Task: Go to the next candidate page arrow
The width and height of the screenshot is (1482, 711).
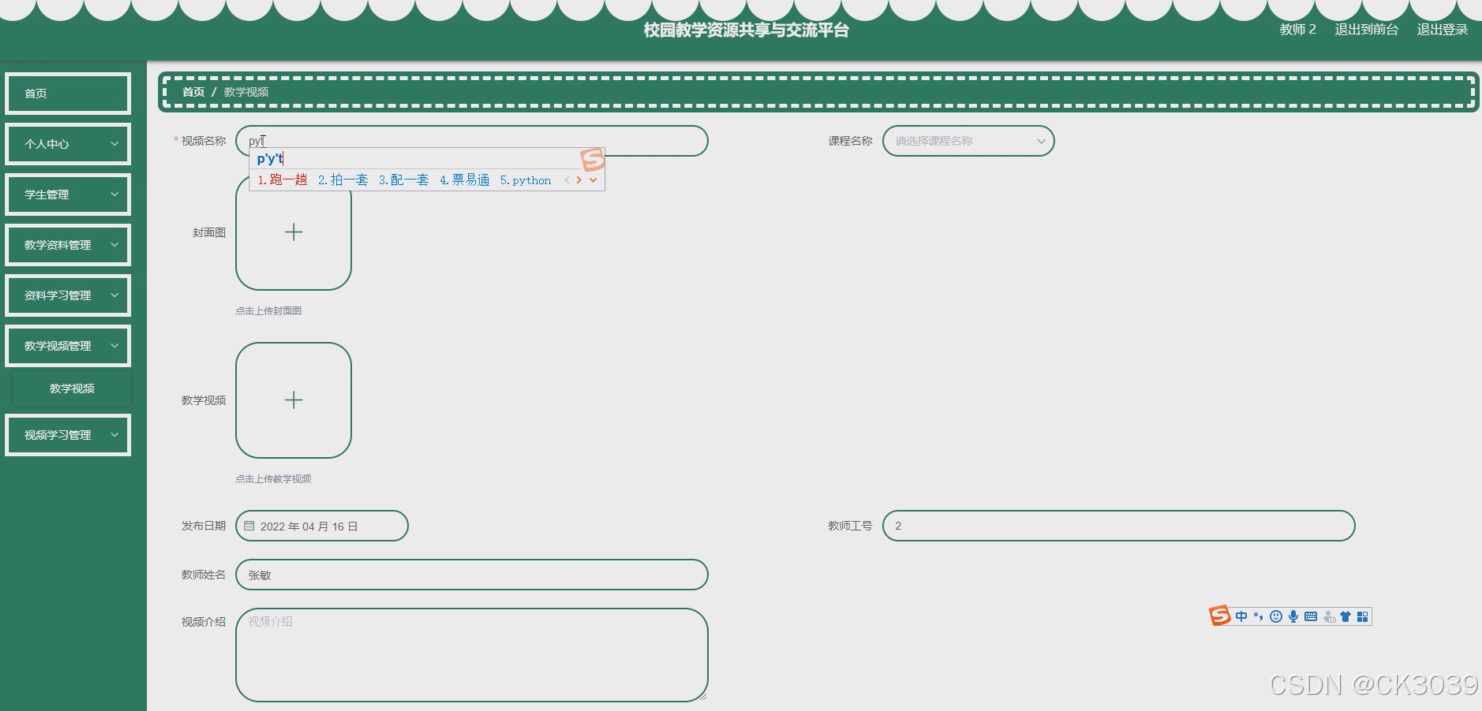Action: pyautogui.click(x=579, y=181)
